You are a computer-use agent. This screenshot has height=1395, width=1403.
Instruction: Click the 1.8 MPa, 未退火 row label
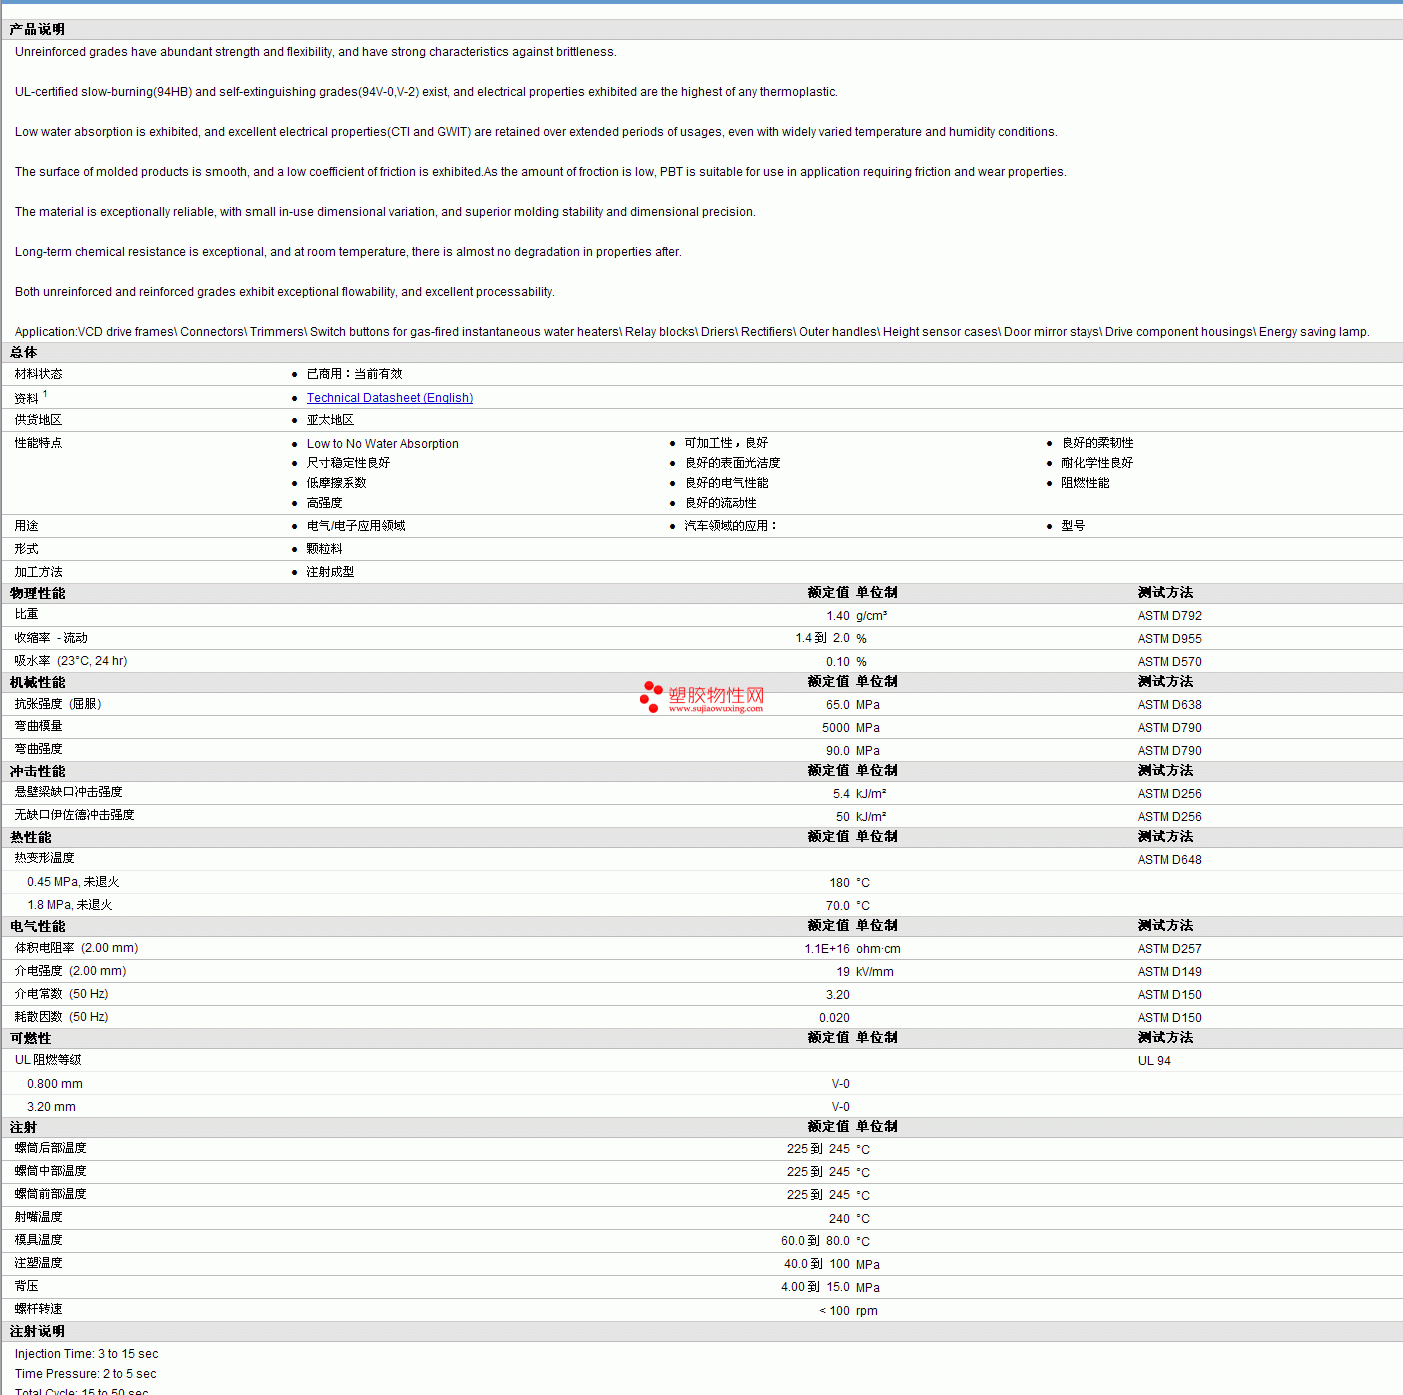pos(70,905)
